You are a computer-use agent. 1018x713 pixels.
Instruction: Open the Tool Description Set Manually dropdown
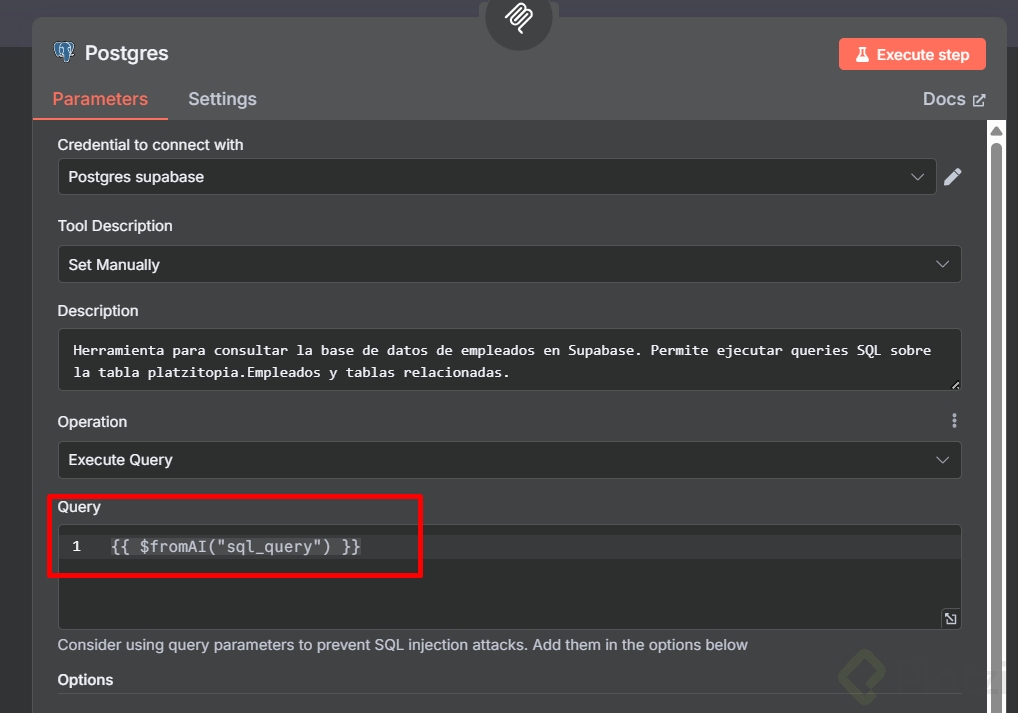(x=510, y=264)
